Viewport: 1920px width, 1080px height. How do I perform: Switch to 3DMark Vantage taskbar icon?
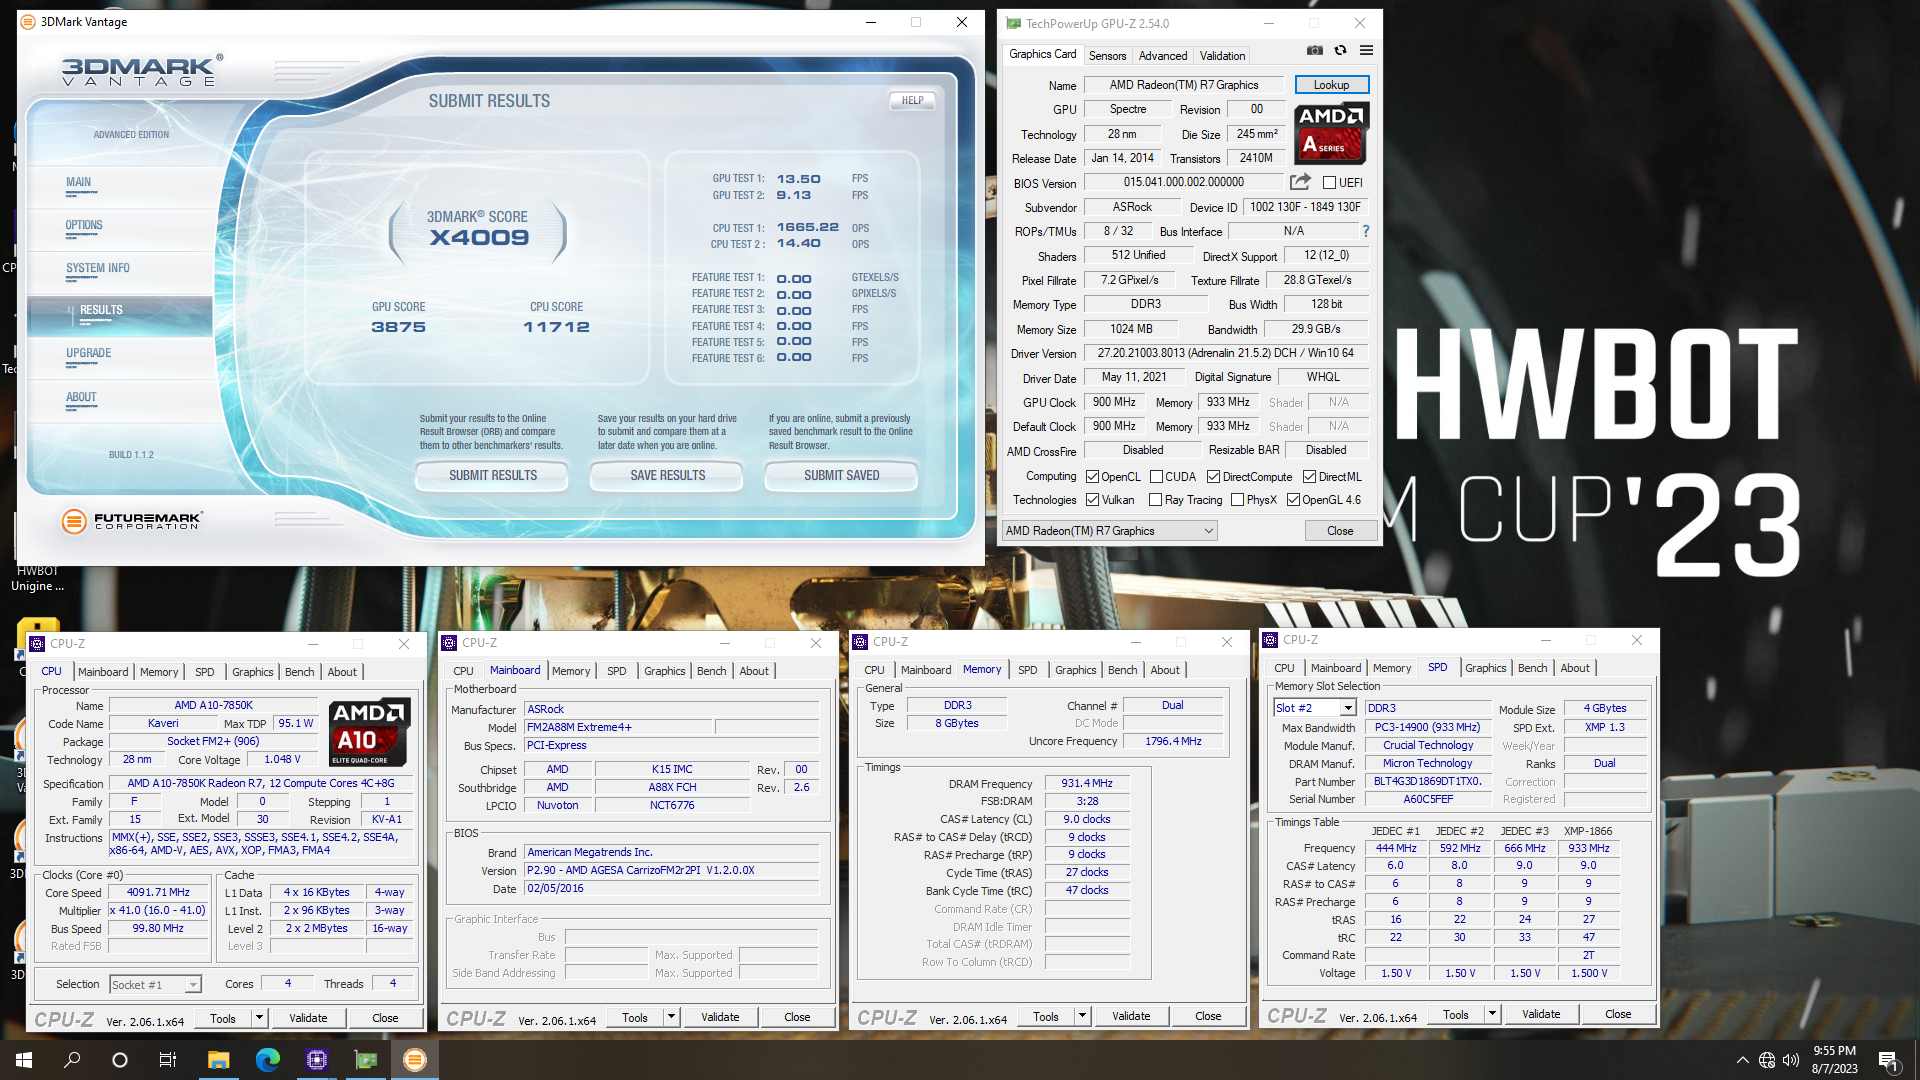[x=414, y=1060]
